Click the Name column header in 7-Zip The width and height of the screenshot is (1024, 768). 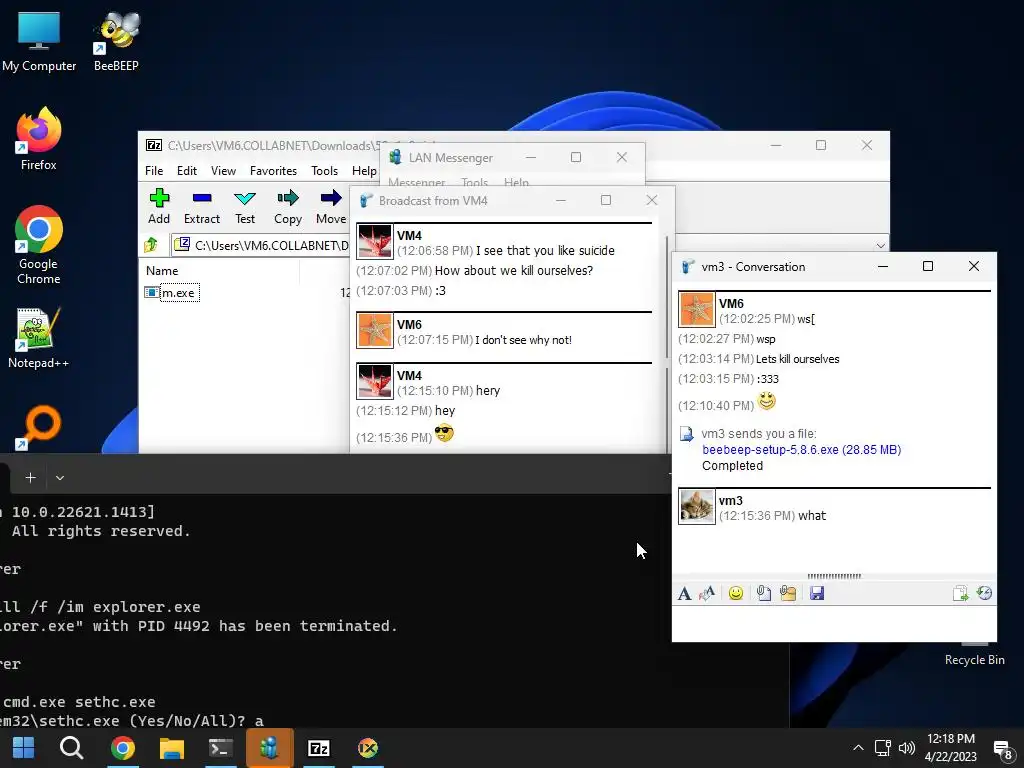tap(162, 270)
